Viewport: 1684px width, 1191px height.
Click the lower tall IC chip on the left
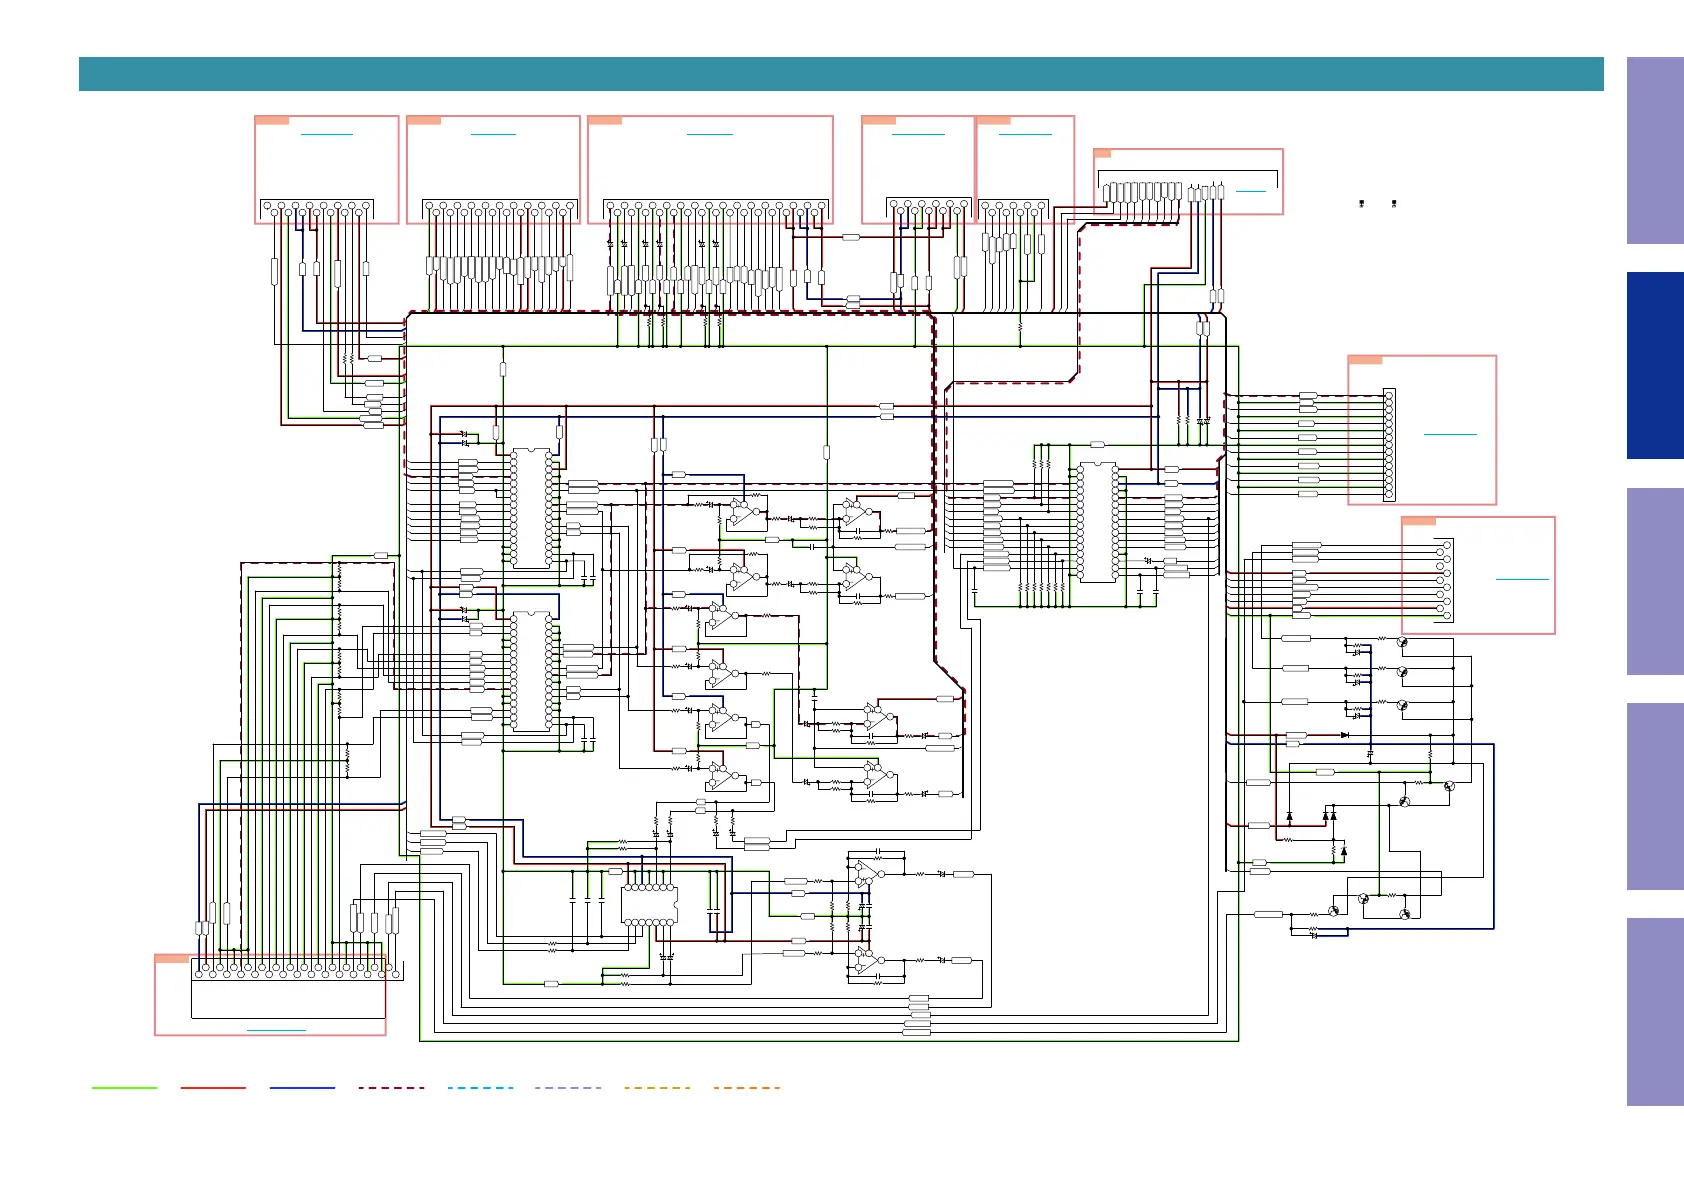[531, 671]
